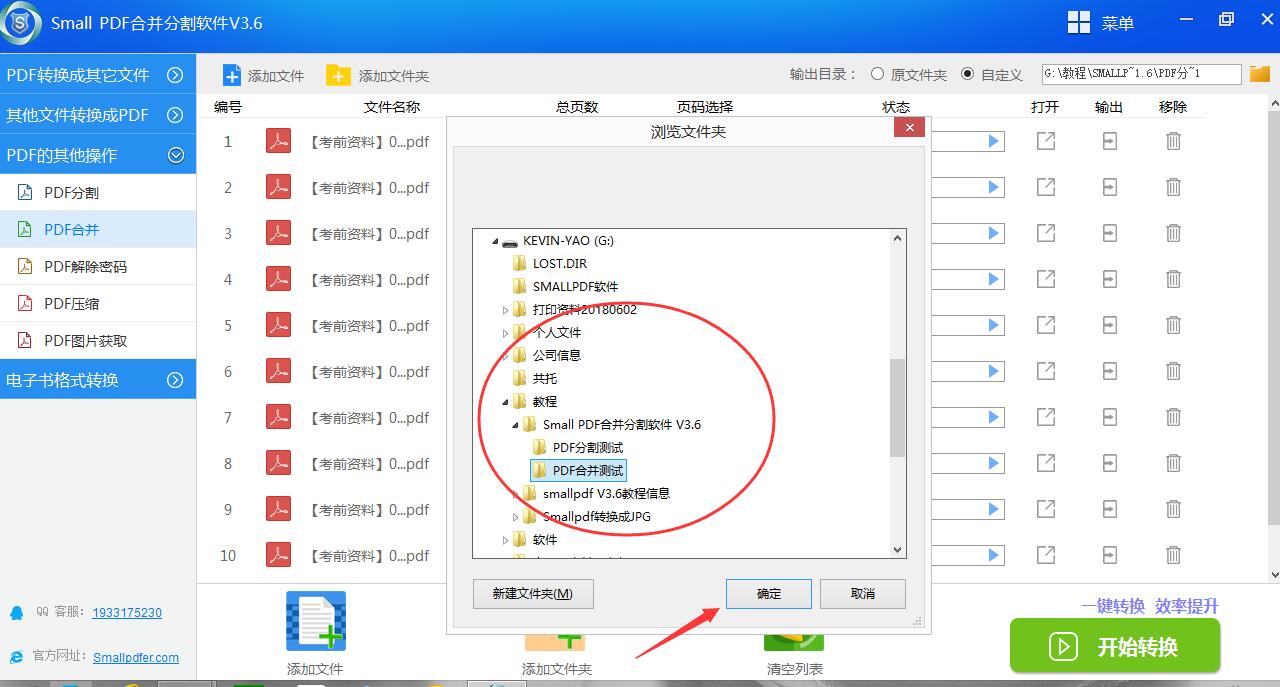Click the PDF icon of file row 10
The height and width of the screenshot is (687, 1280).
(278, 556)
